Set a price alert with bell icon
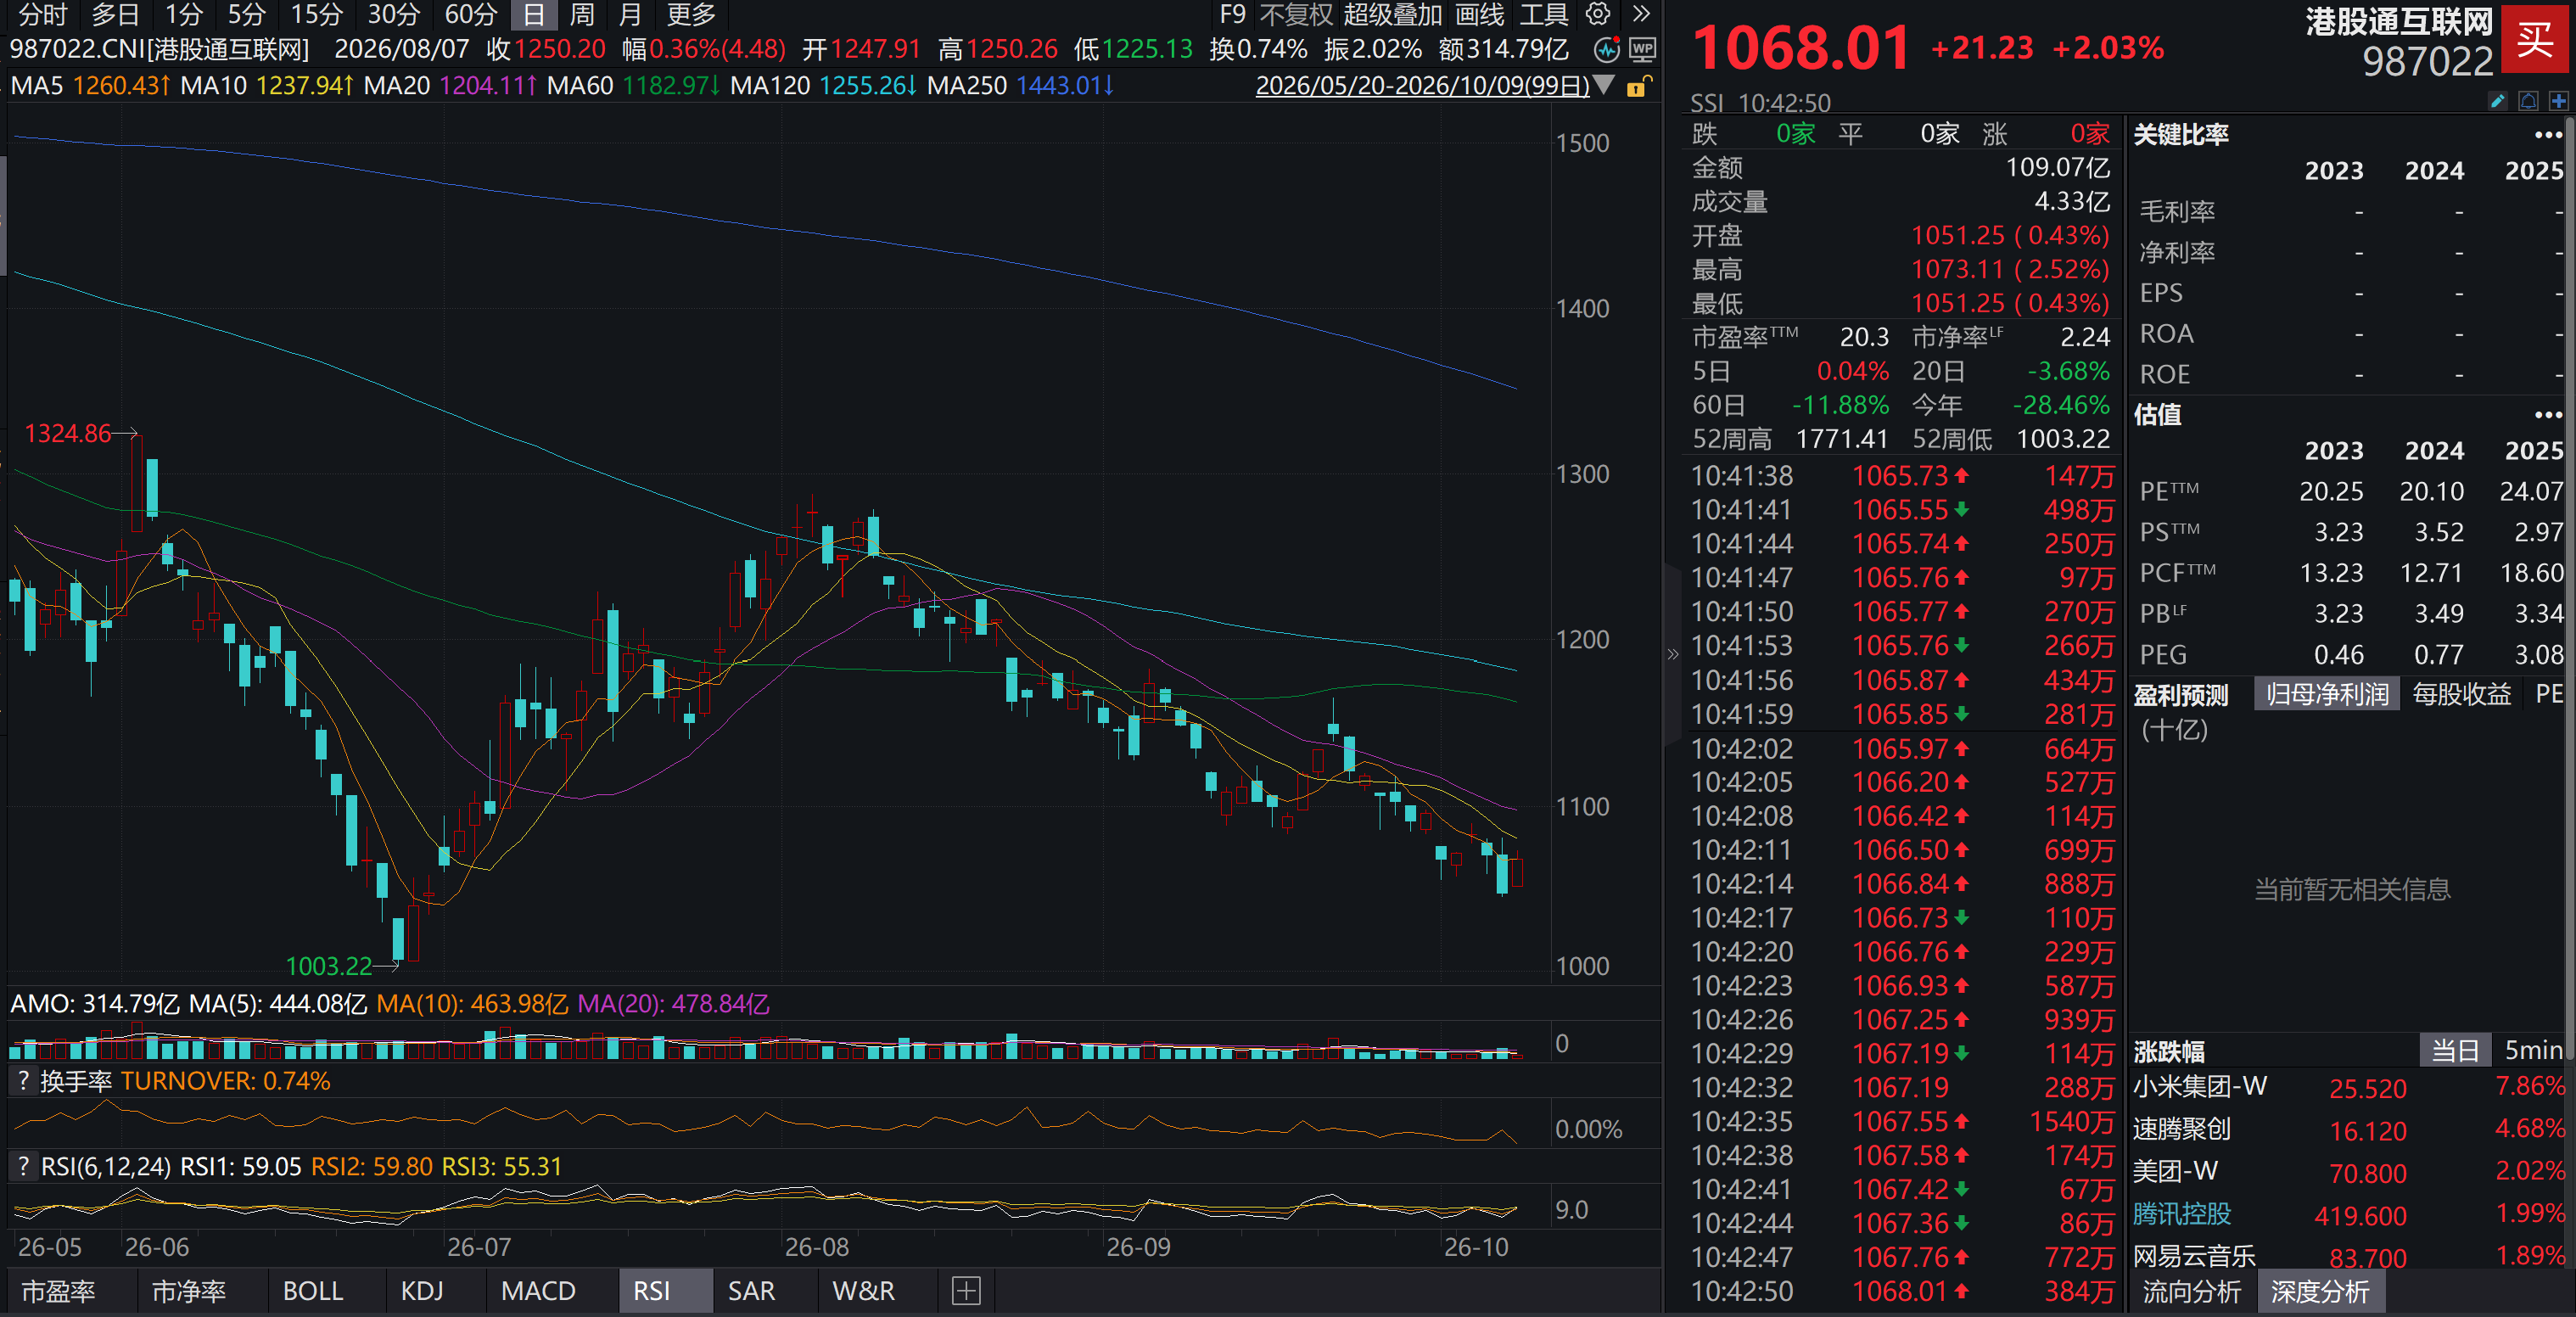Image resolution: width=2576 pixels, height=1317 pixels. point(2528,101)
